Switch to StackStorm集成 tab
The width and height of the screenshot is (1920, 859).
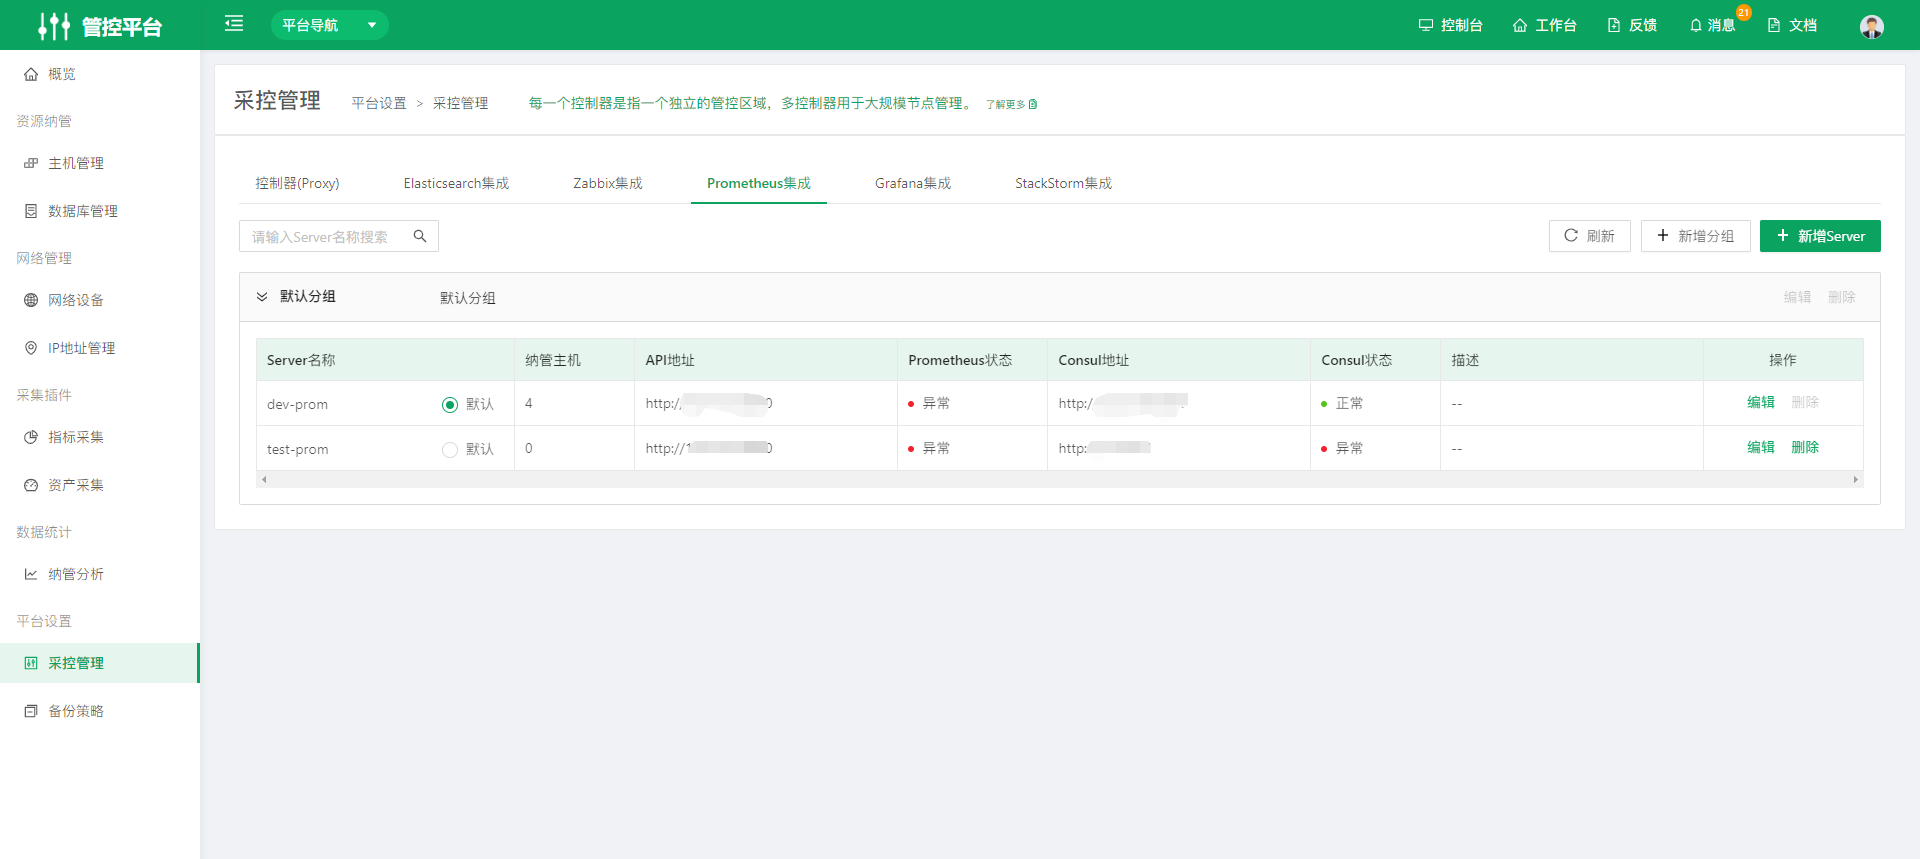(x=1063, y=183)
